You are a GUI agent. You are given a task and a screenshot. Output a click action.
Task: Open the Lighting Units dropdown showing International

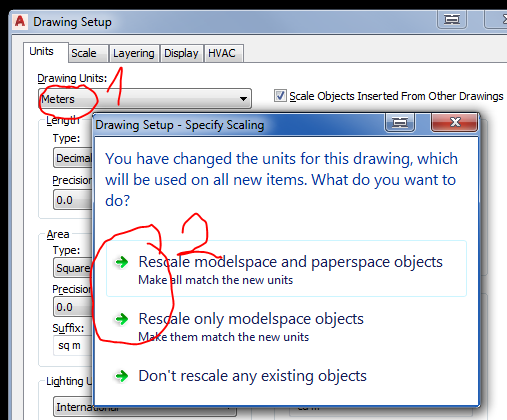point(145,407)
